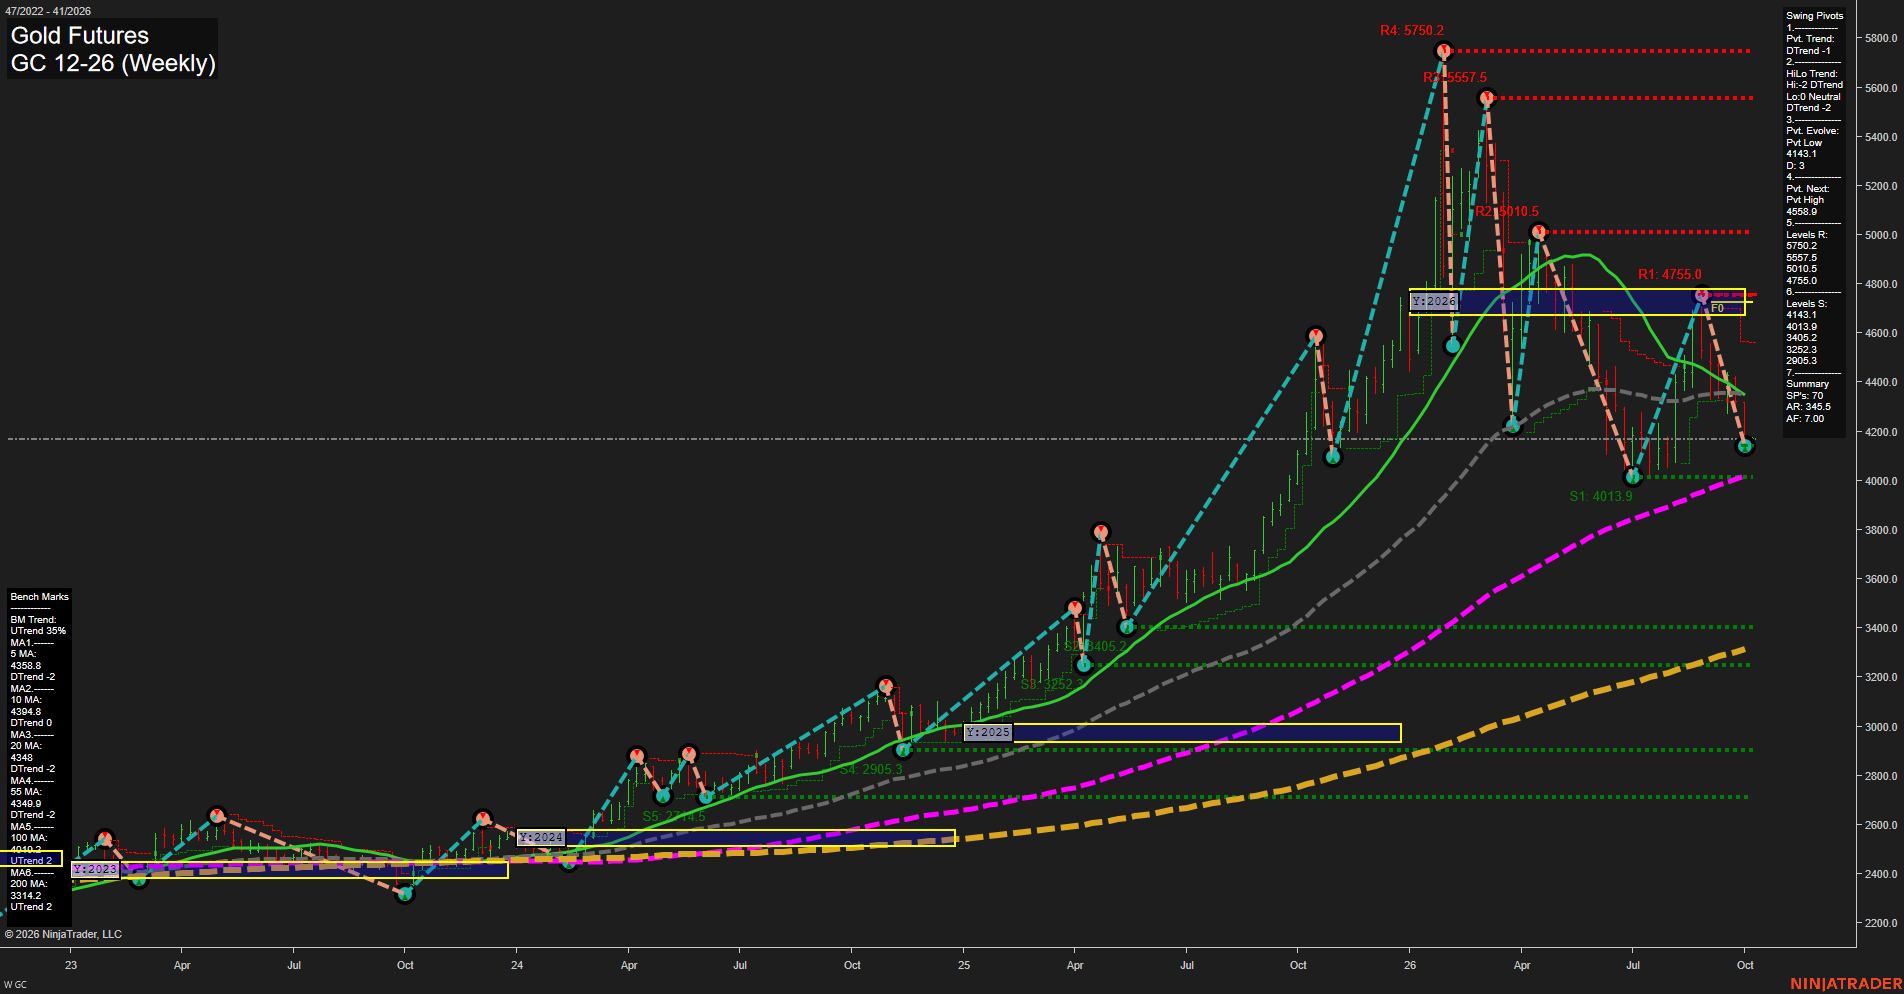The height and width of the screenshot is (994, 1904).
Task: Click the SP's: 70 summary value
Action: [1804, 396]
